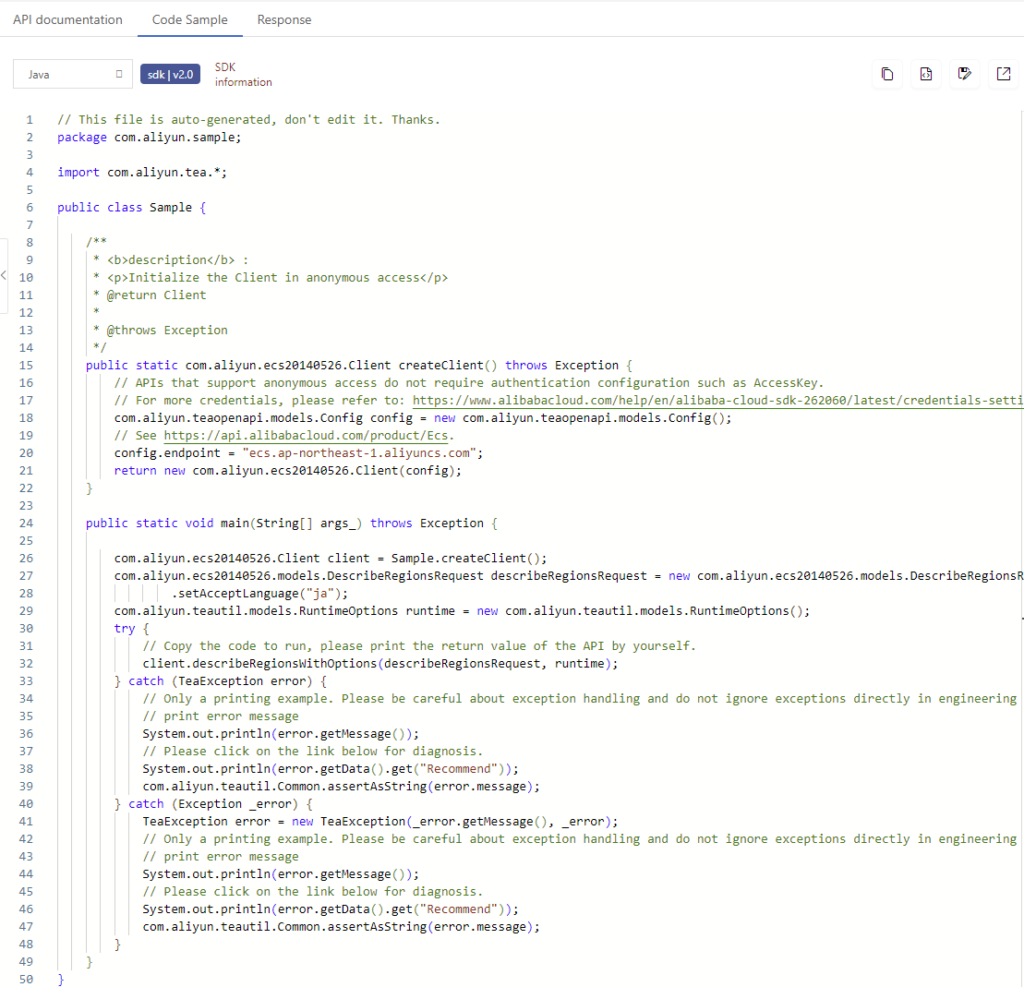1024x987 pixels.
Task: Click the code file download icon
Action: (x=926, y=74)
